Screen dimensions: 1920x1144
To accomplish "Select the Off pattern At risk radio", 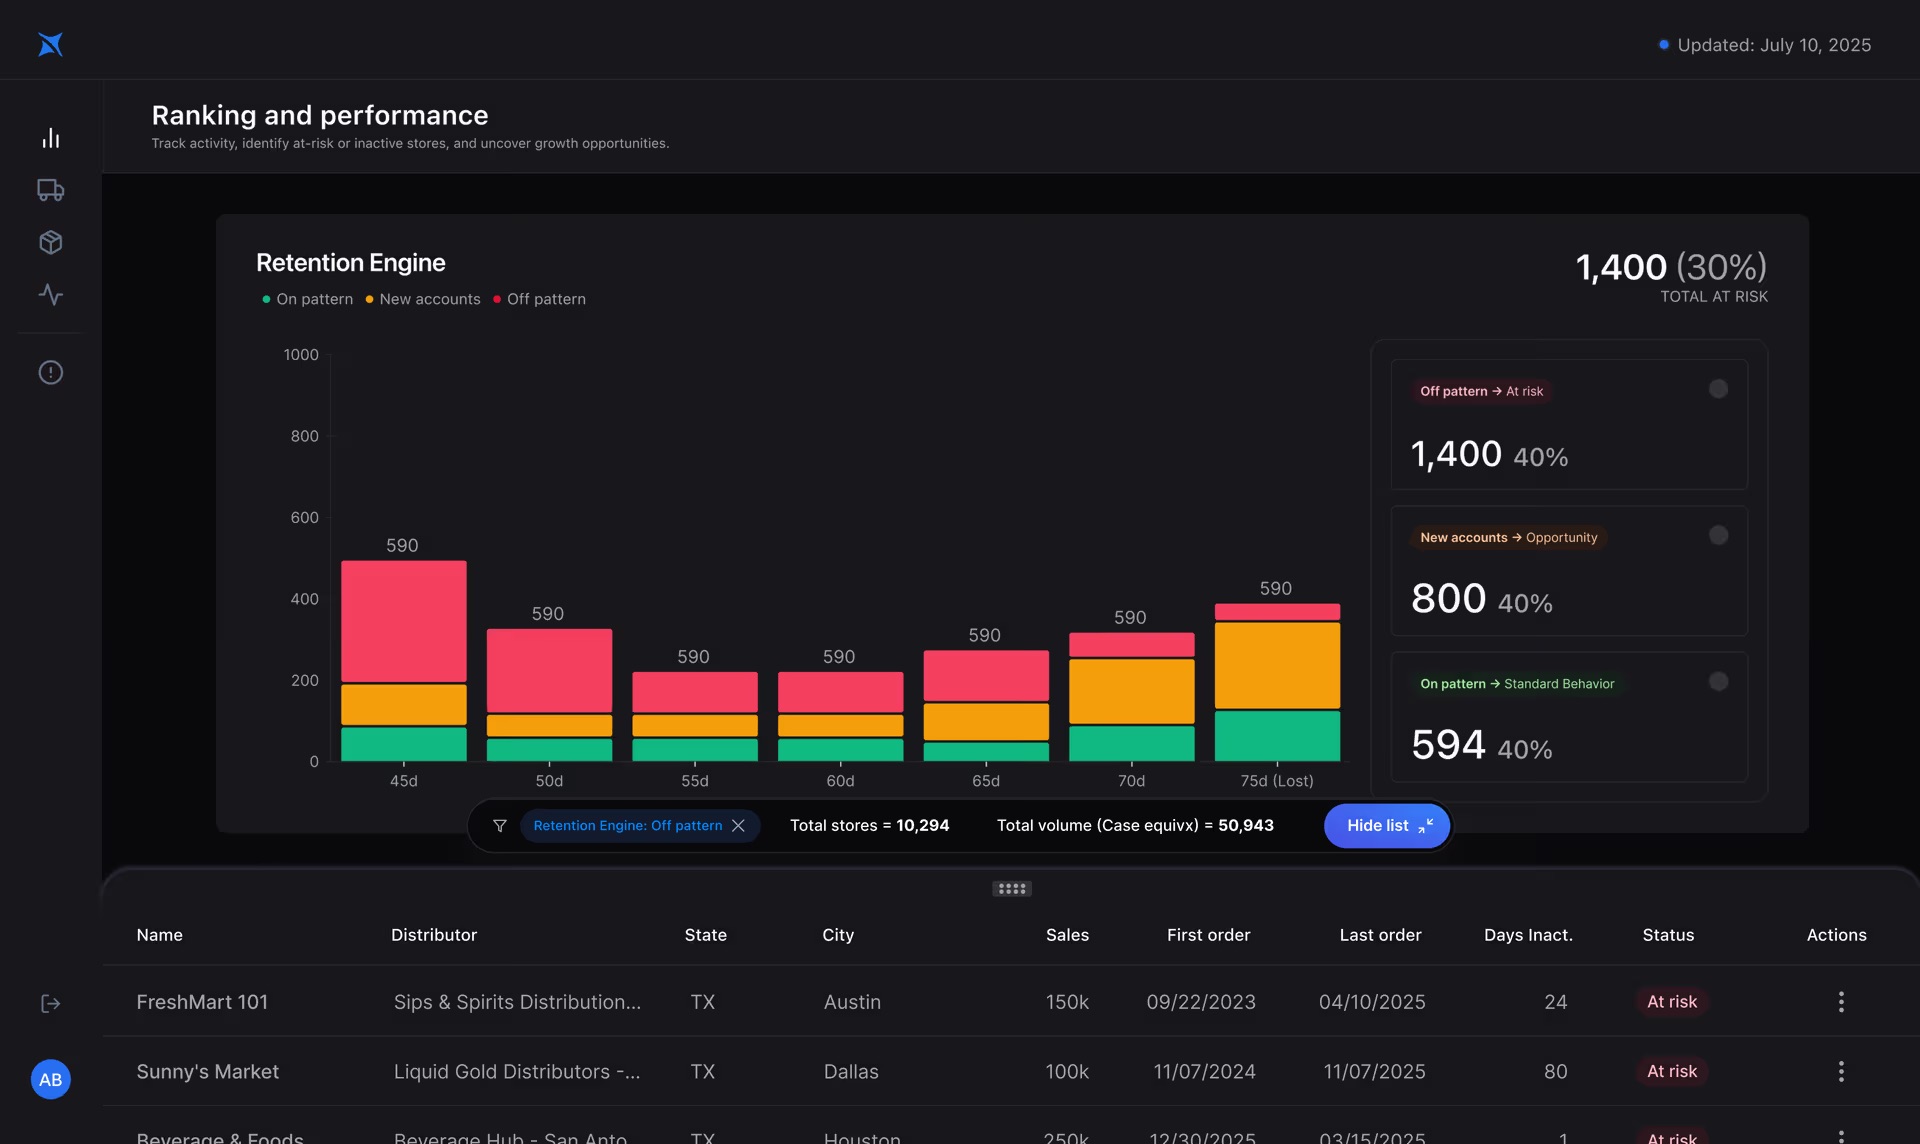I will point(1718,389).
